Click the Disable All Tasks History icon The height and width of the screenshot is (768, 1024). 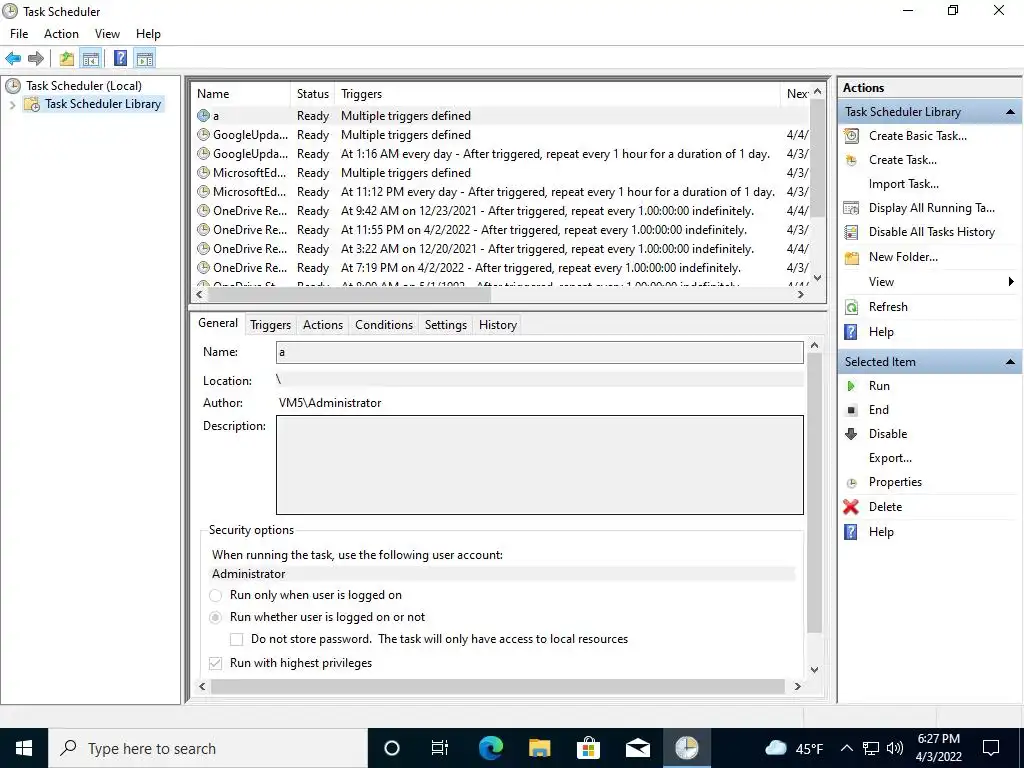[x=851, y=232]
